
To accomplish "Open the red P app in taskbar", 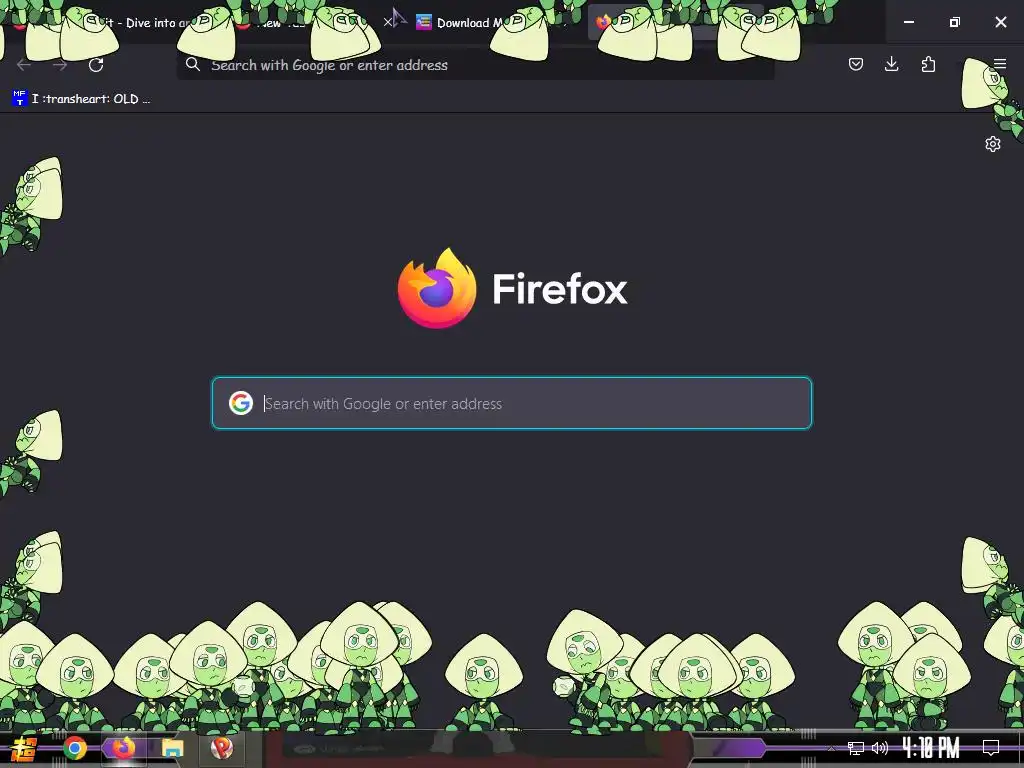I will pyautogui.click(x=221, y=748).
